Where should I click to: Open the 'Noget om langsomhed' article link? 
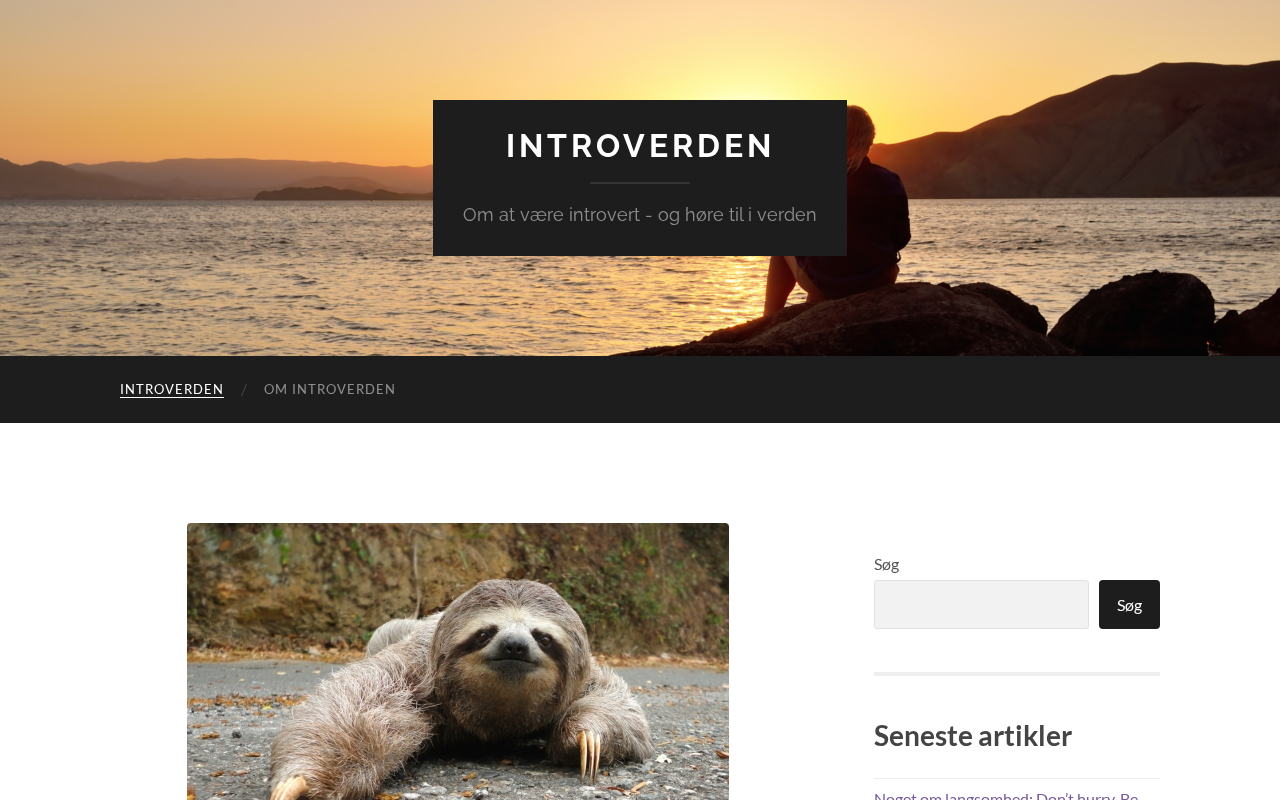pyautogui.click(x=1006, y=794)
